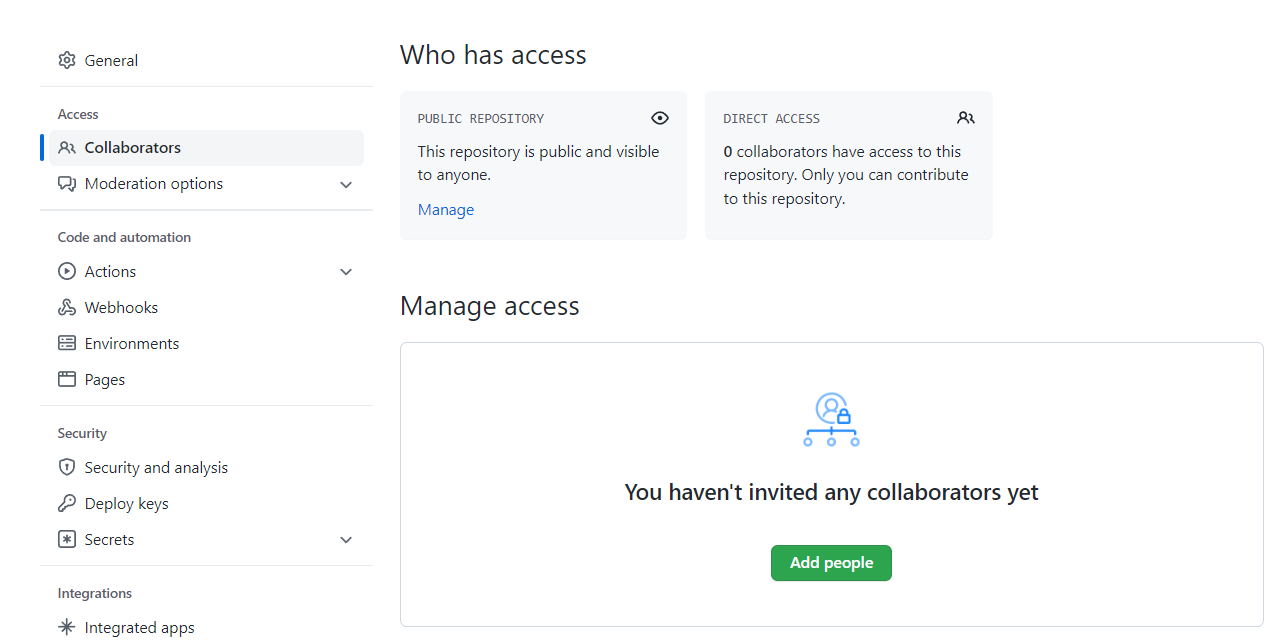Click 'This repository is public' description text
Image resolution: width=1287 pixels, height=643 pixels.
[539, 163]
